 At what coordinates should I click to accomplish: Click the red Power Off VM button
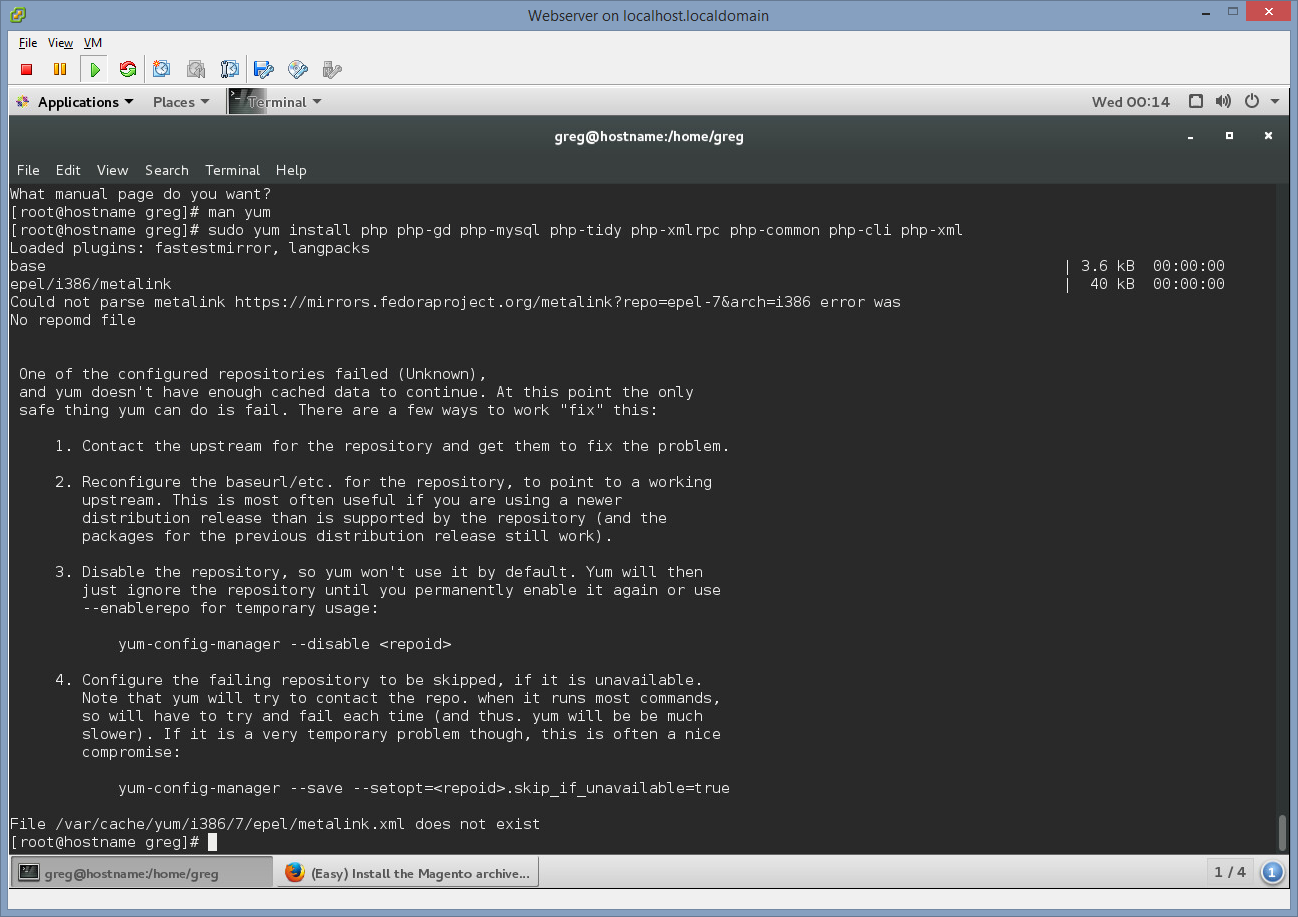coord(27,69)
